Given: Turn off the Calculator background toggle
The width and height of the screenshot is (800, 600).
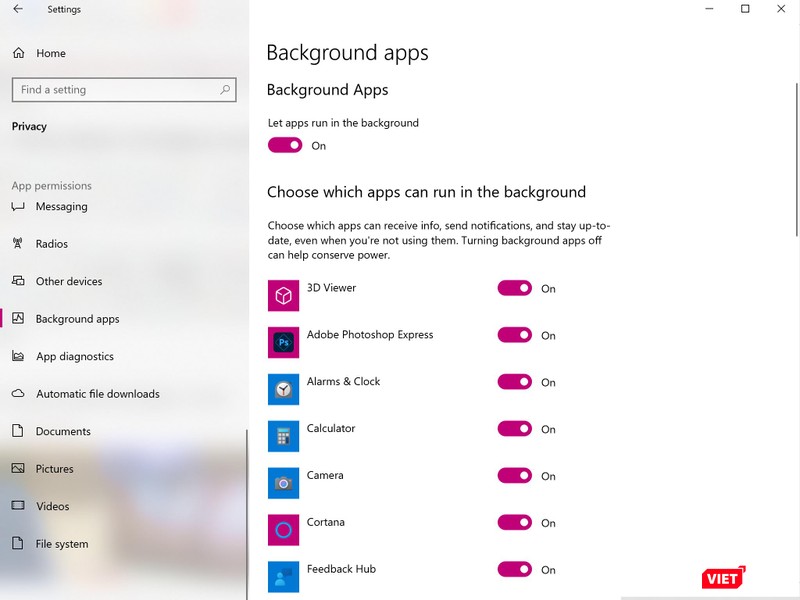Looking at the screenshot, I should (x=514, y=428).
